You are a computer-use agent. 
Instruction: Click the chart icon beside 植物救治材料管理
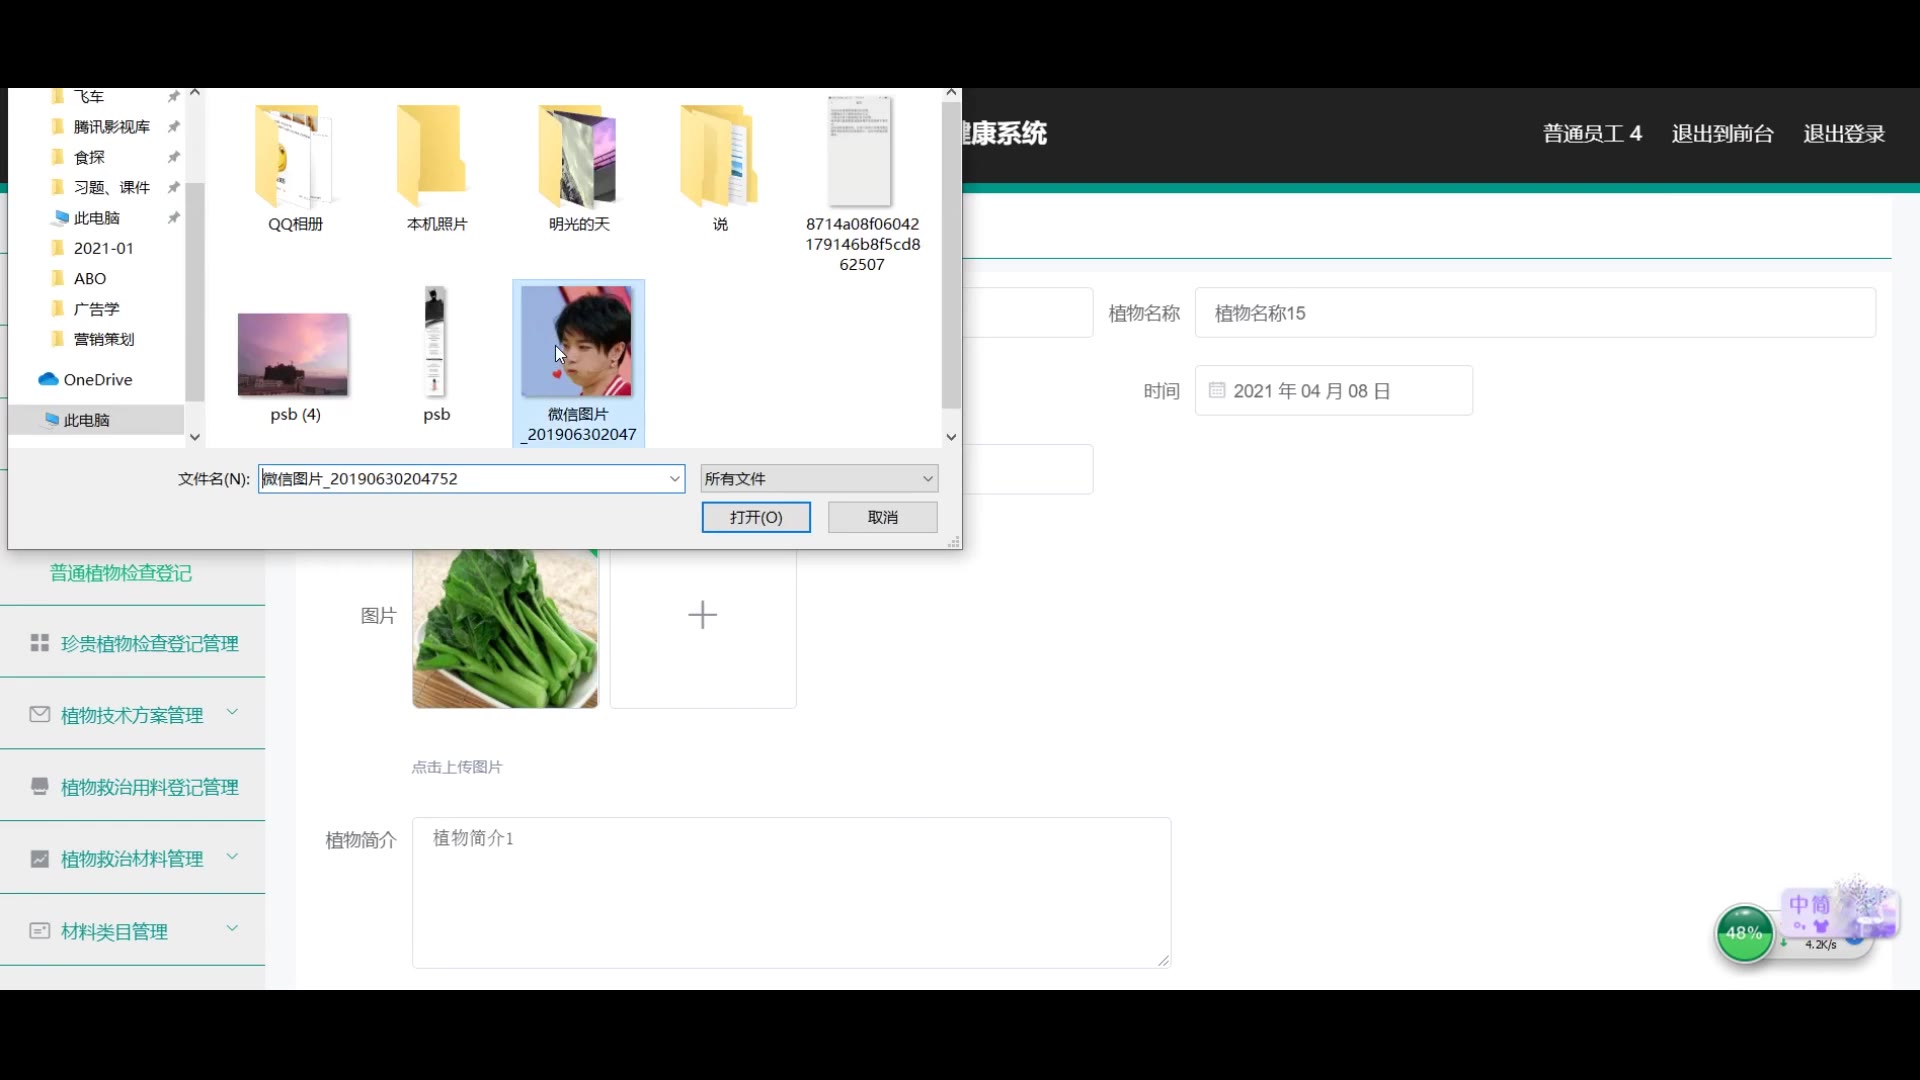coord(40,859)
